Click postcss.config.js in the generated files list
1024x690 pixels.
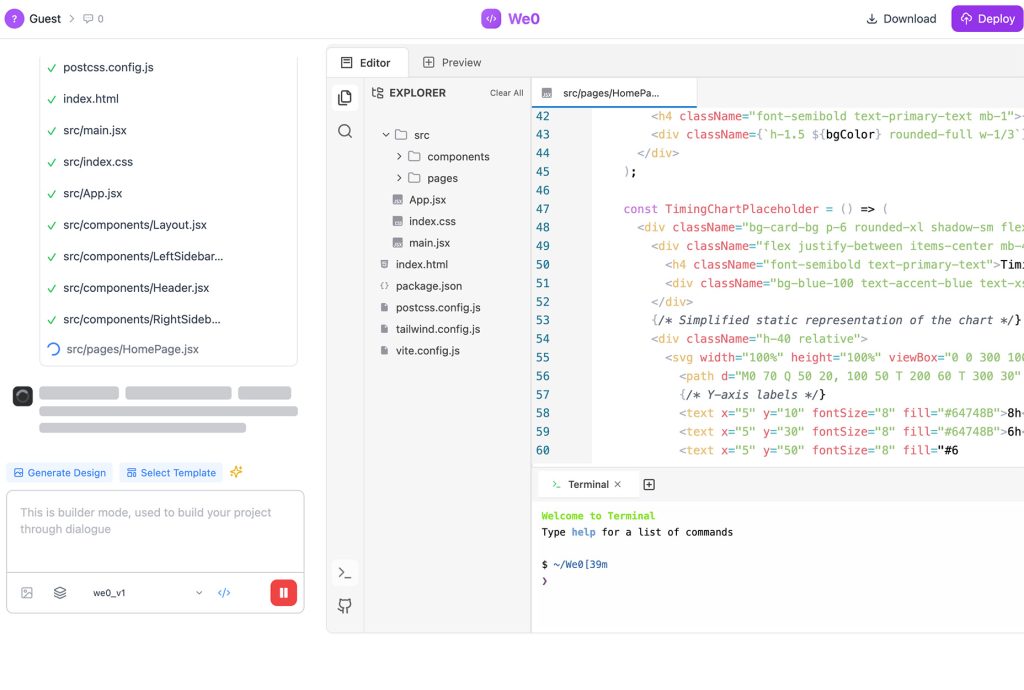[x=108, y=67]
